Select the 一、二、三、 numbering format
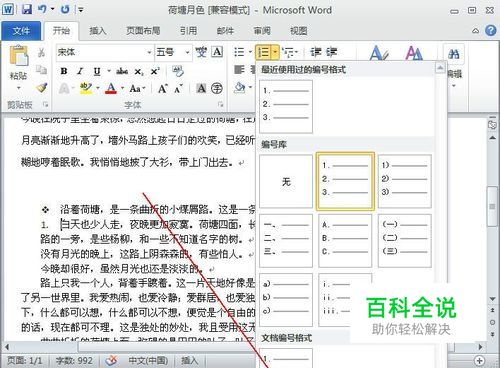This screenshot has height=368, width=500. pyautogui.click(x=286, y=241)
